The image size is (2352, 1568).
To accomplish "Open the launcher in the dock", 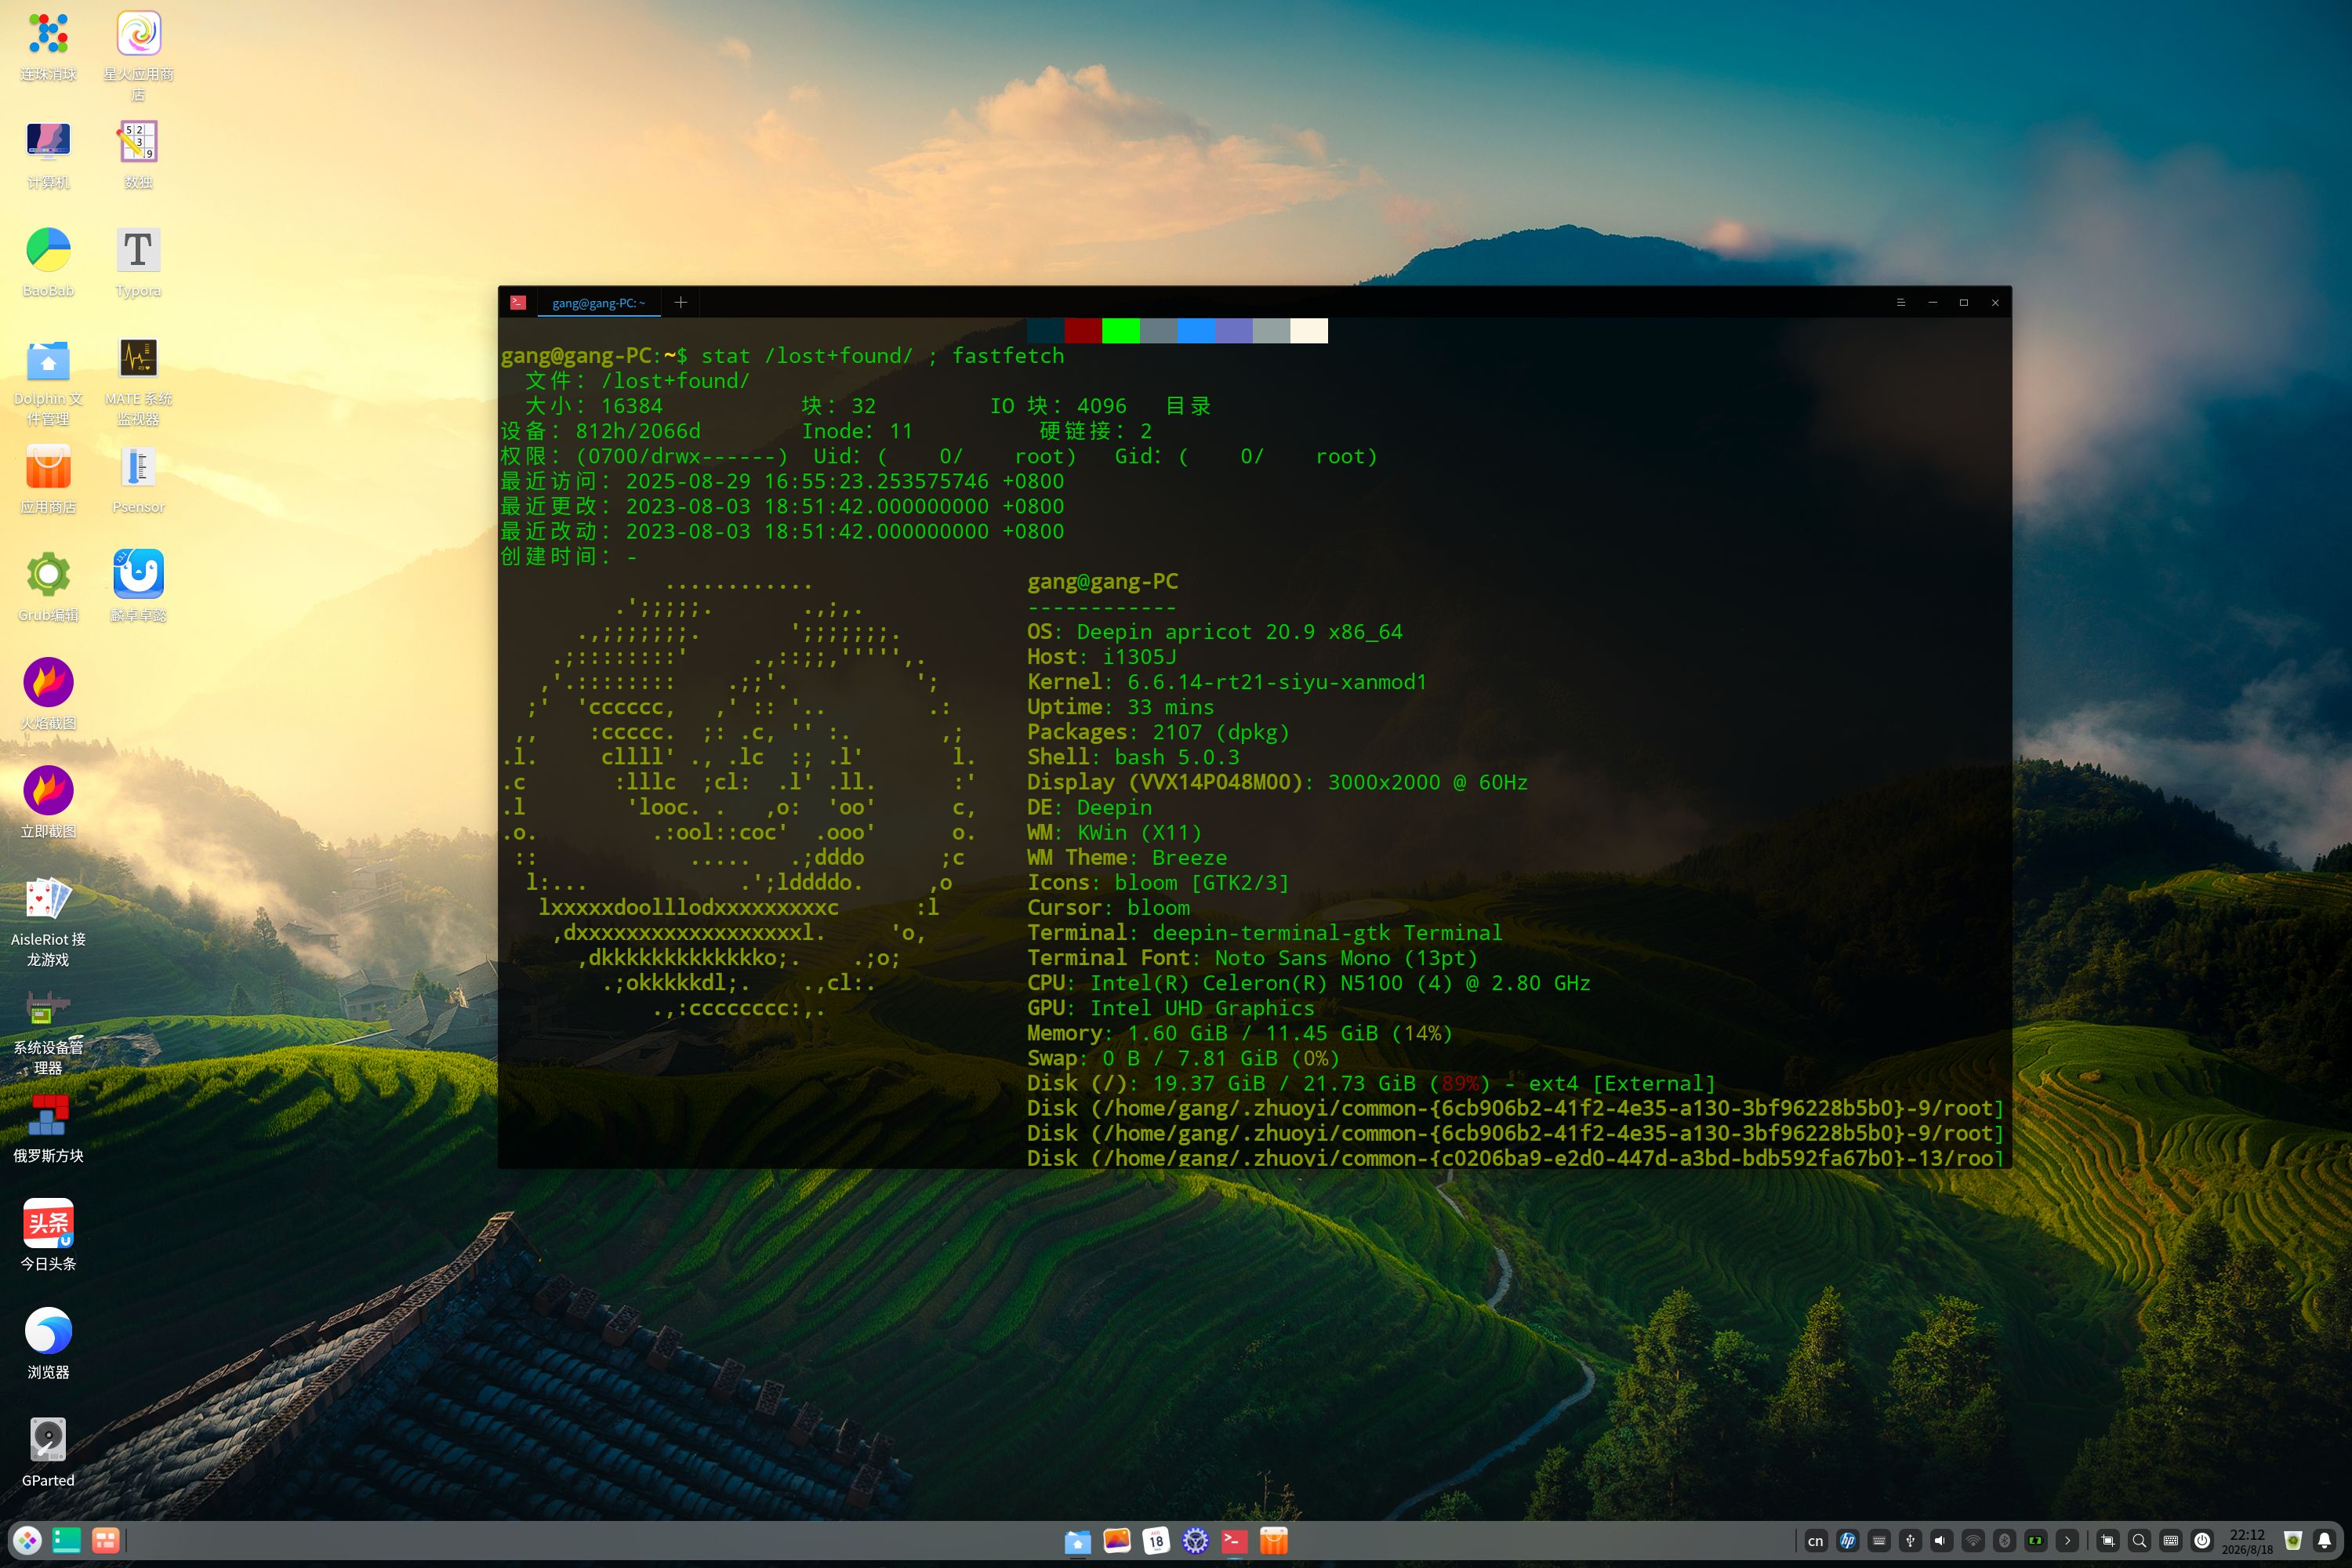I will (x=28, y=1541).
